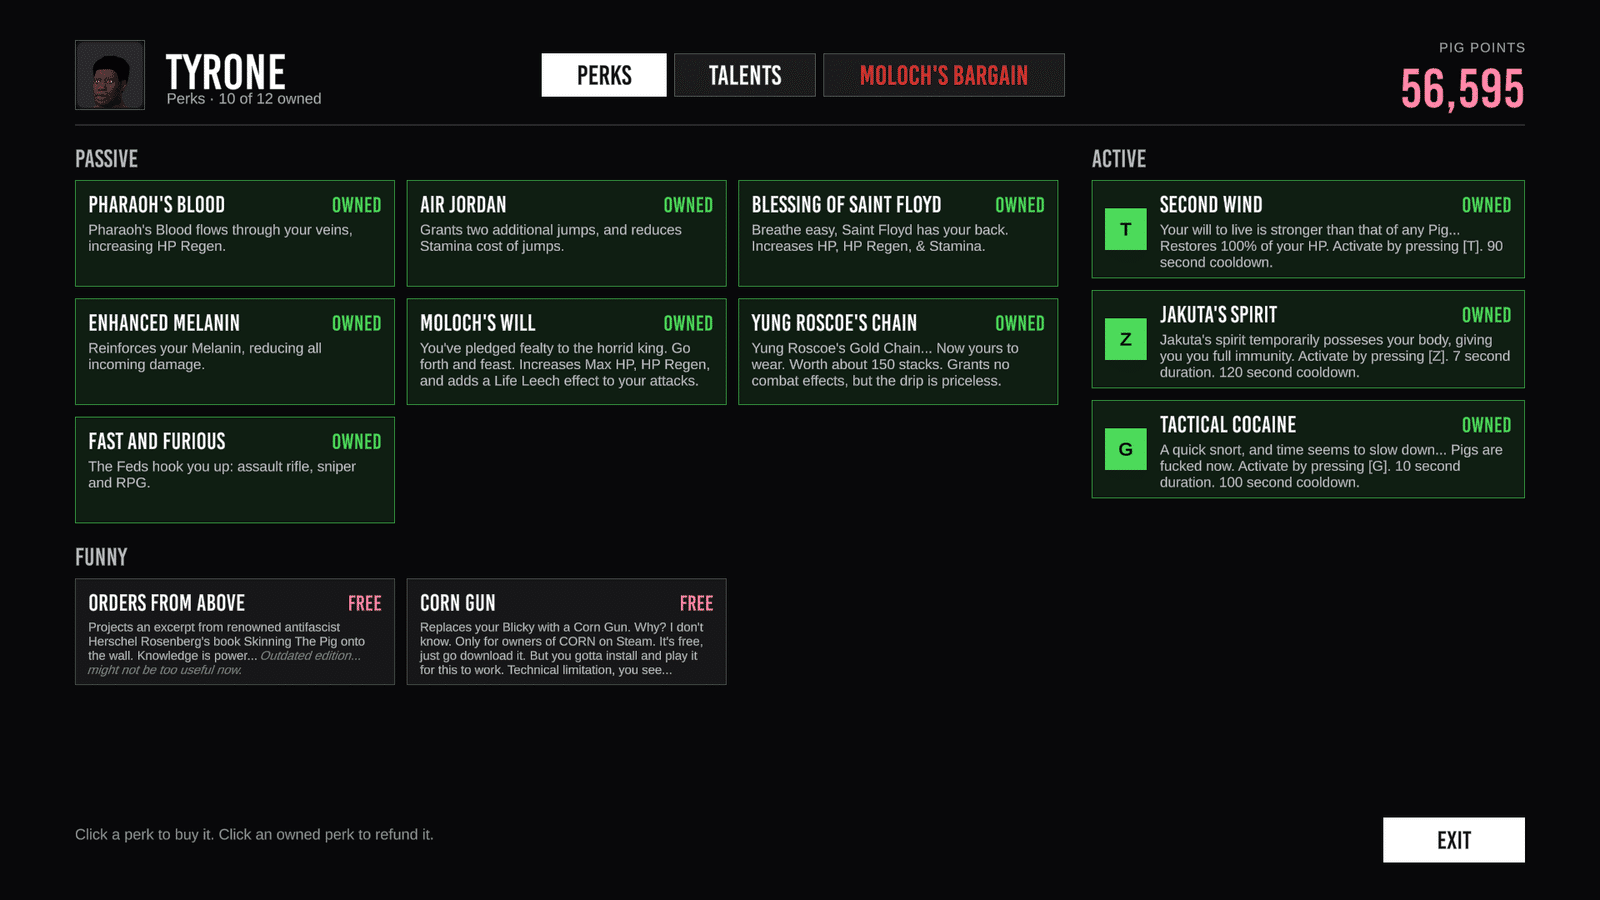Select Yung Roscoe's Chain perk

tap(898, 351)
